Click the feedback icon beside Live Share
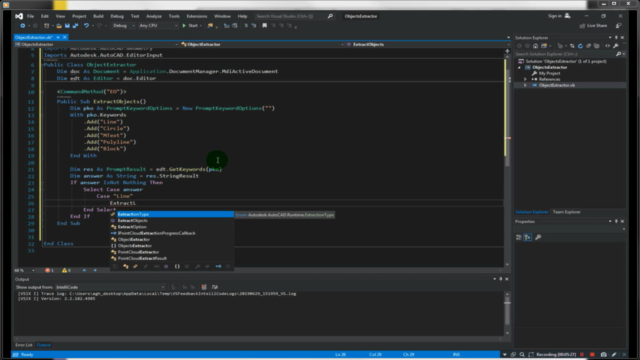Screen dimensions: 640x360 pos(619,26)
